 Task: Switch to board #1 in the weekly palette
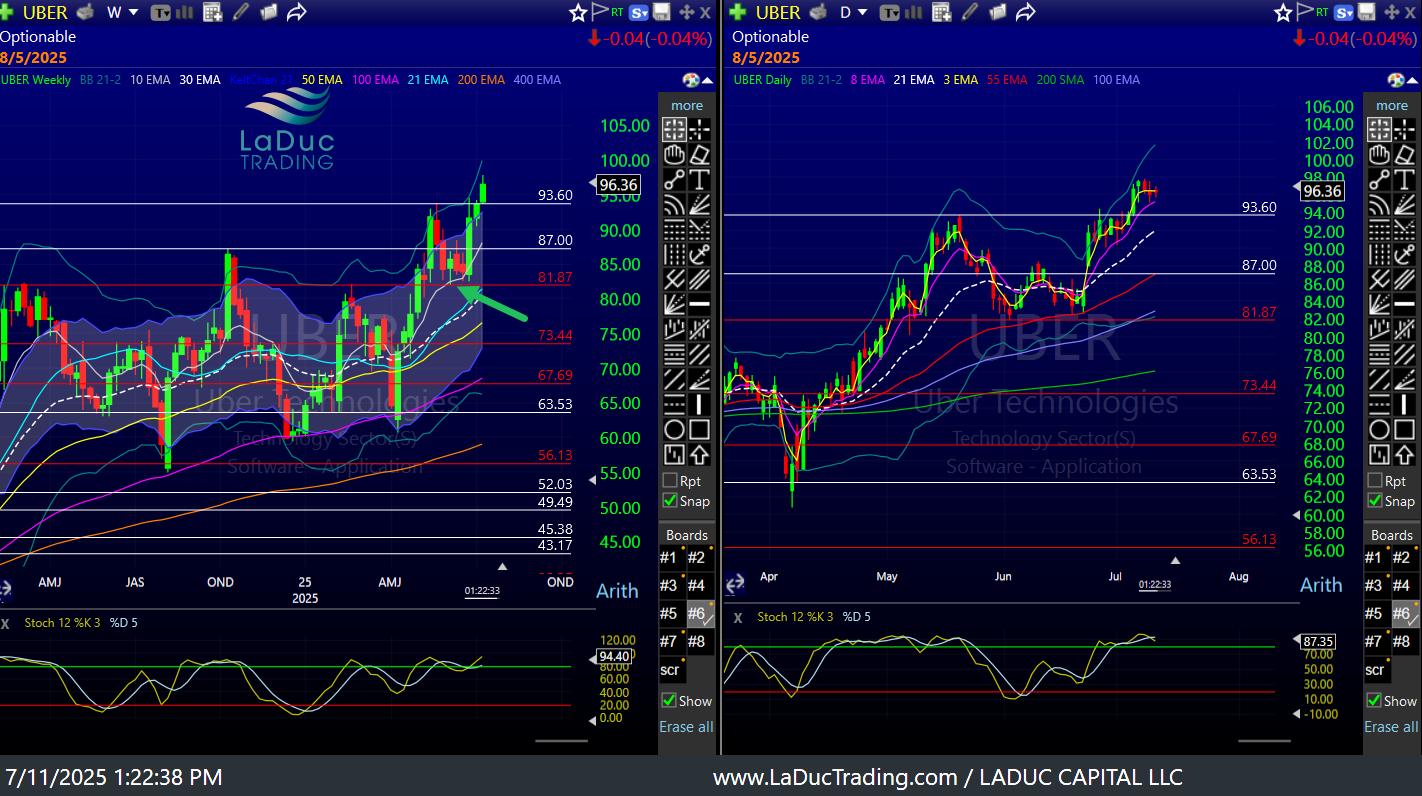tap(671, 557)
